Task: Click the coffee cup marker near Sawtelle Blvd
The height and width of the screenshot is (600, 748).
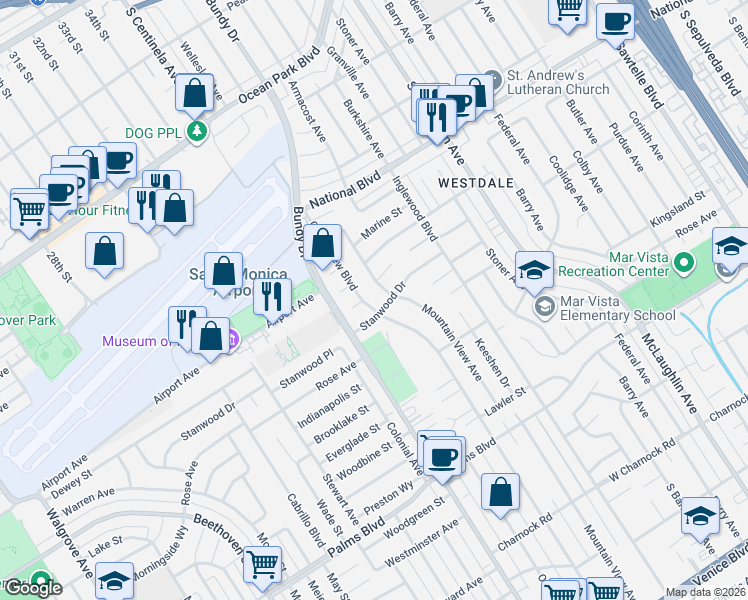Action: pyautogui.click(x=615, y=23)
